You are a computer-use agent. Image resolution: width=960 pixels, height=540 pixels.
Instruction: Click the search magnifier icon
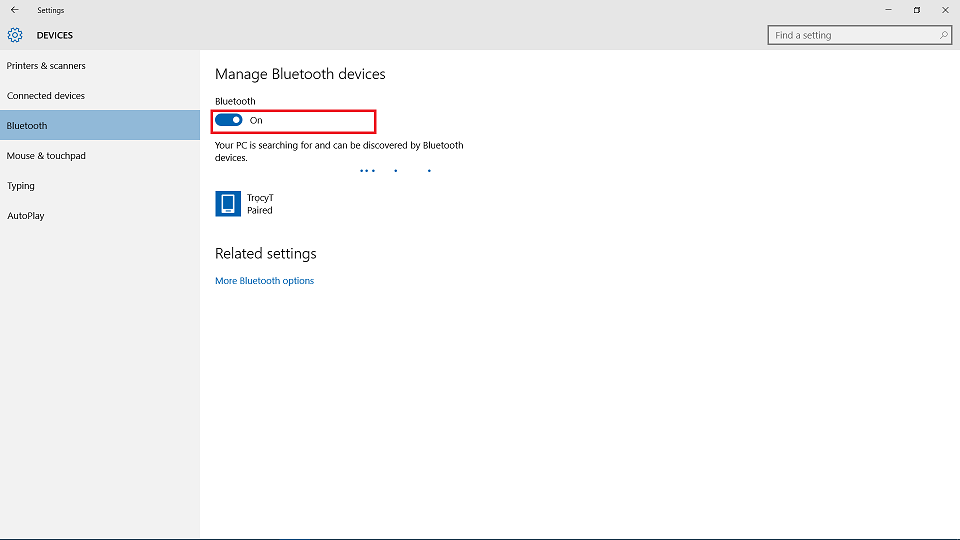click(943, 36)
